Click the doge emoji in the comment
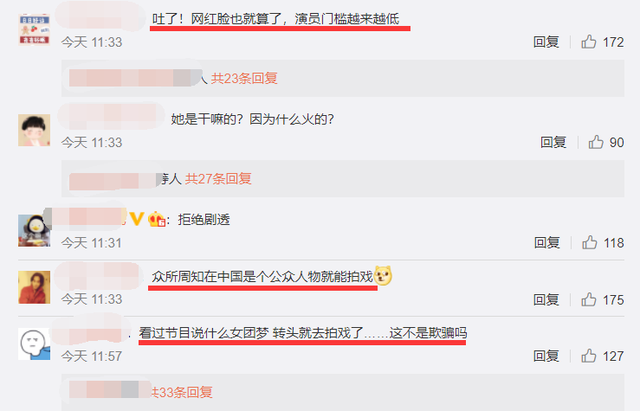 383,275
